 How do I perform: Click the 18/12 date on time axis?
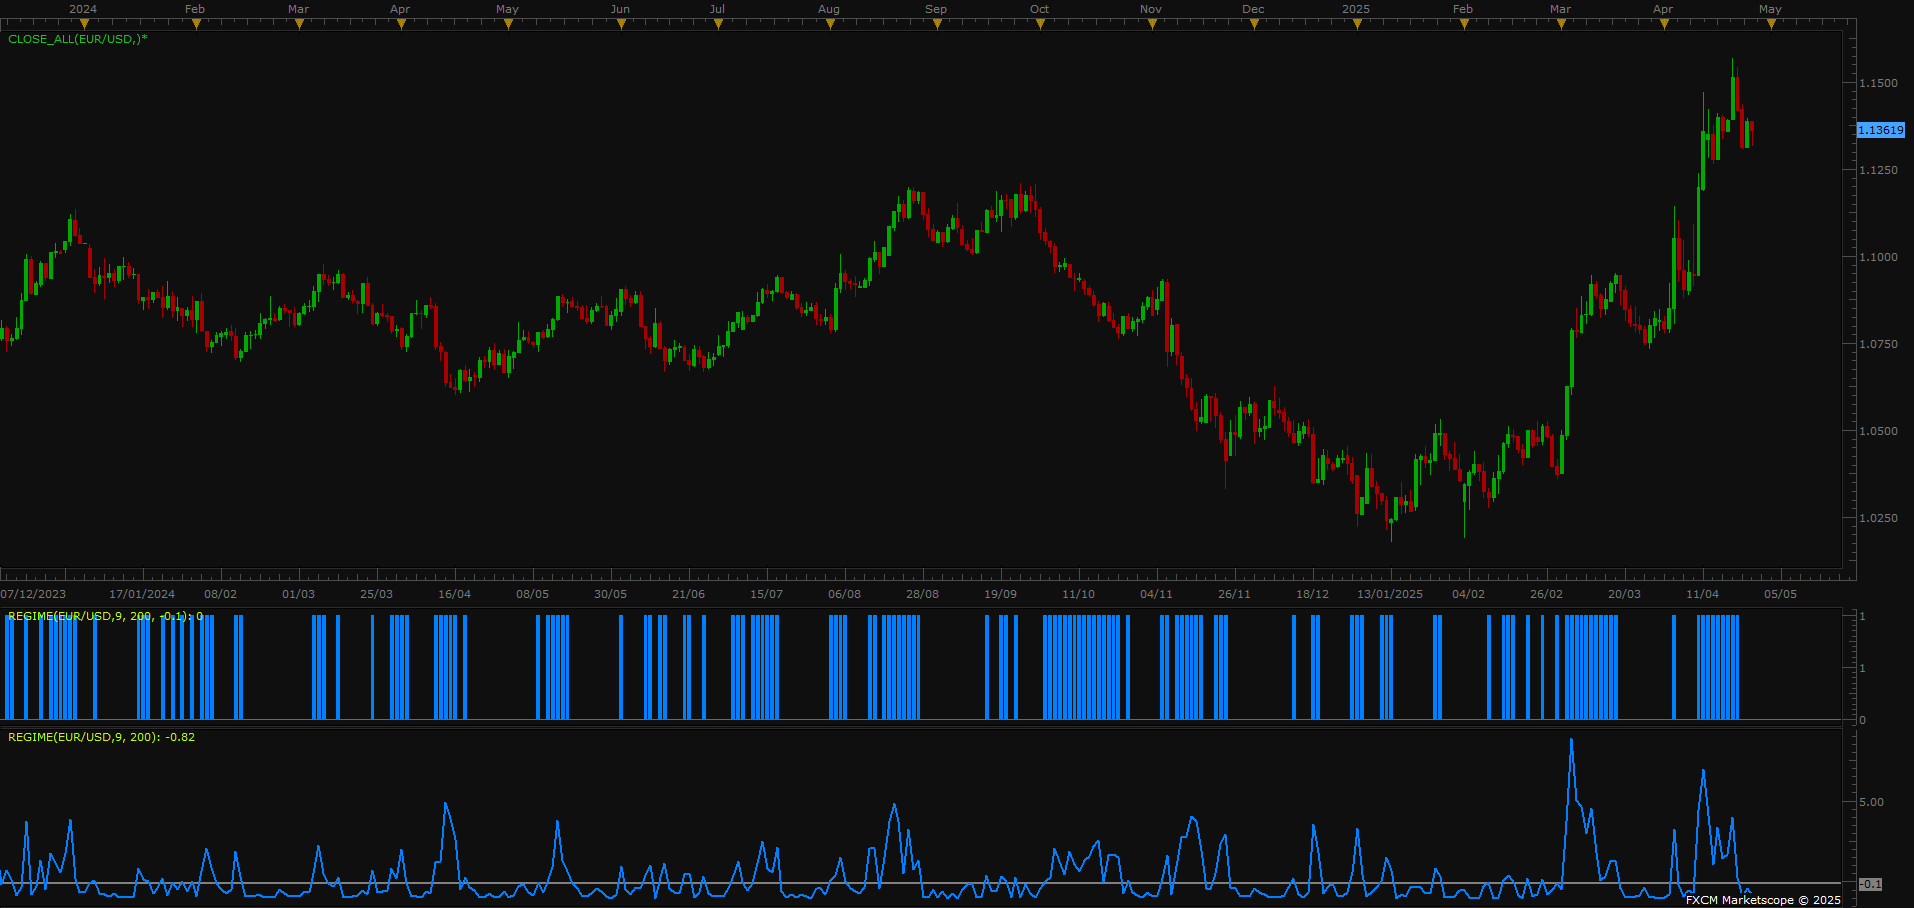pos(1312,594)
